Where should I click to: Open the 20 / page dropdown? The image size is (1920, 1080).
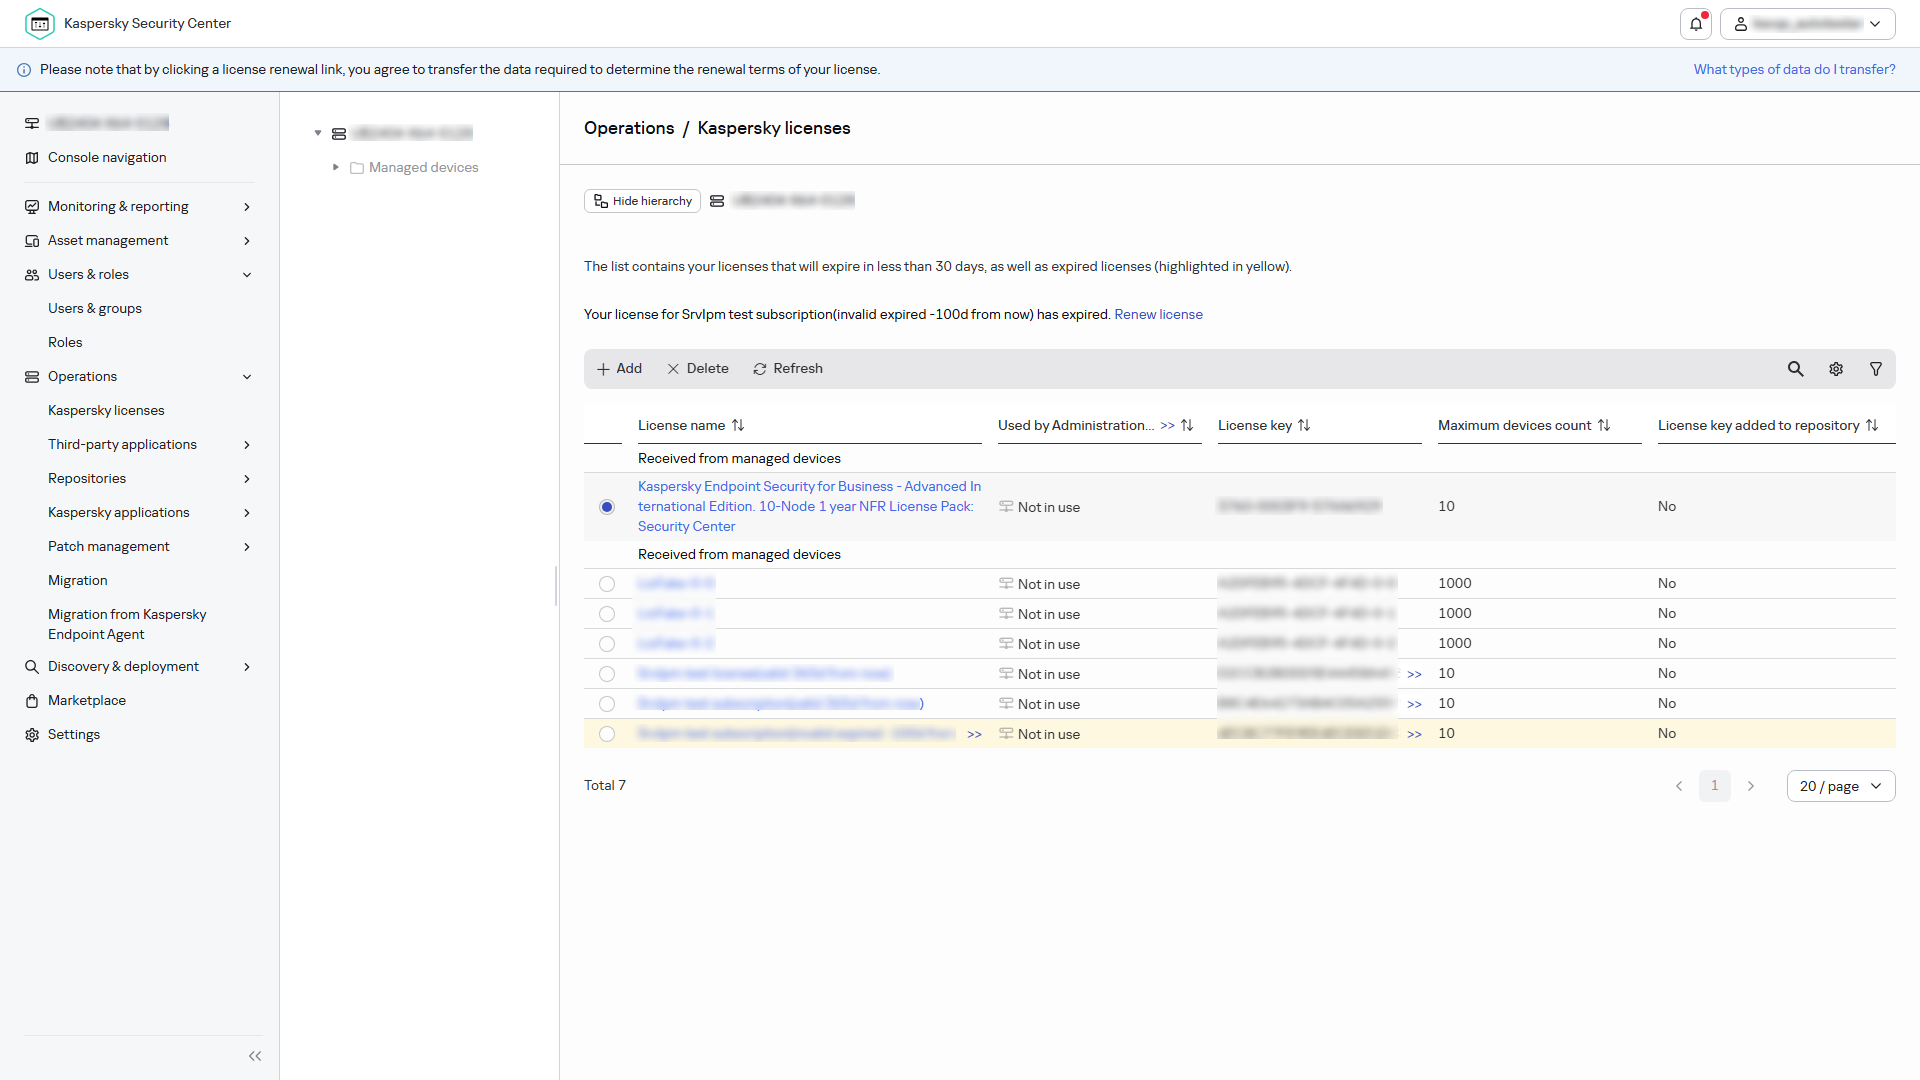1841,786
